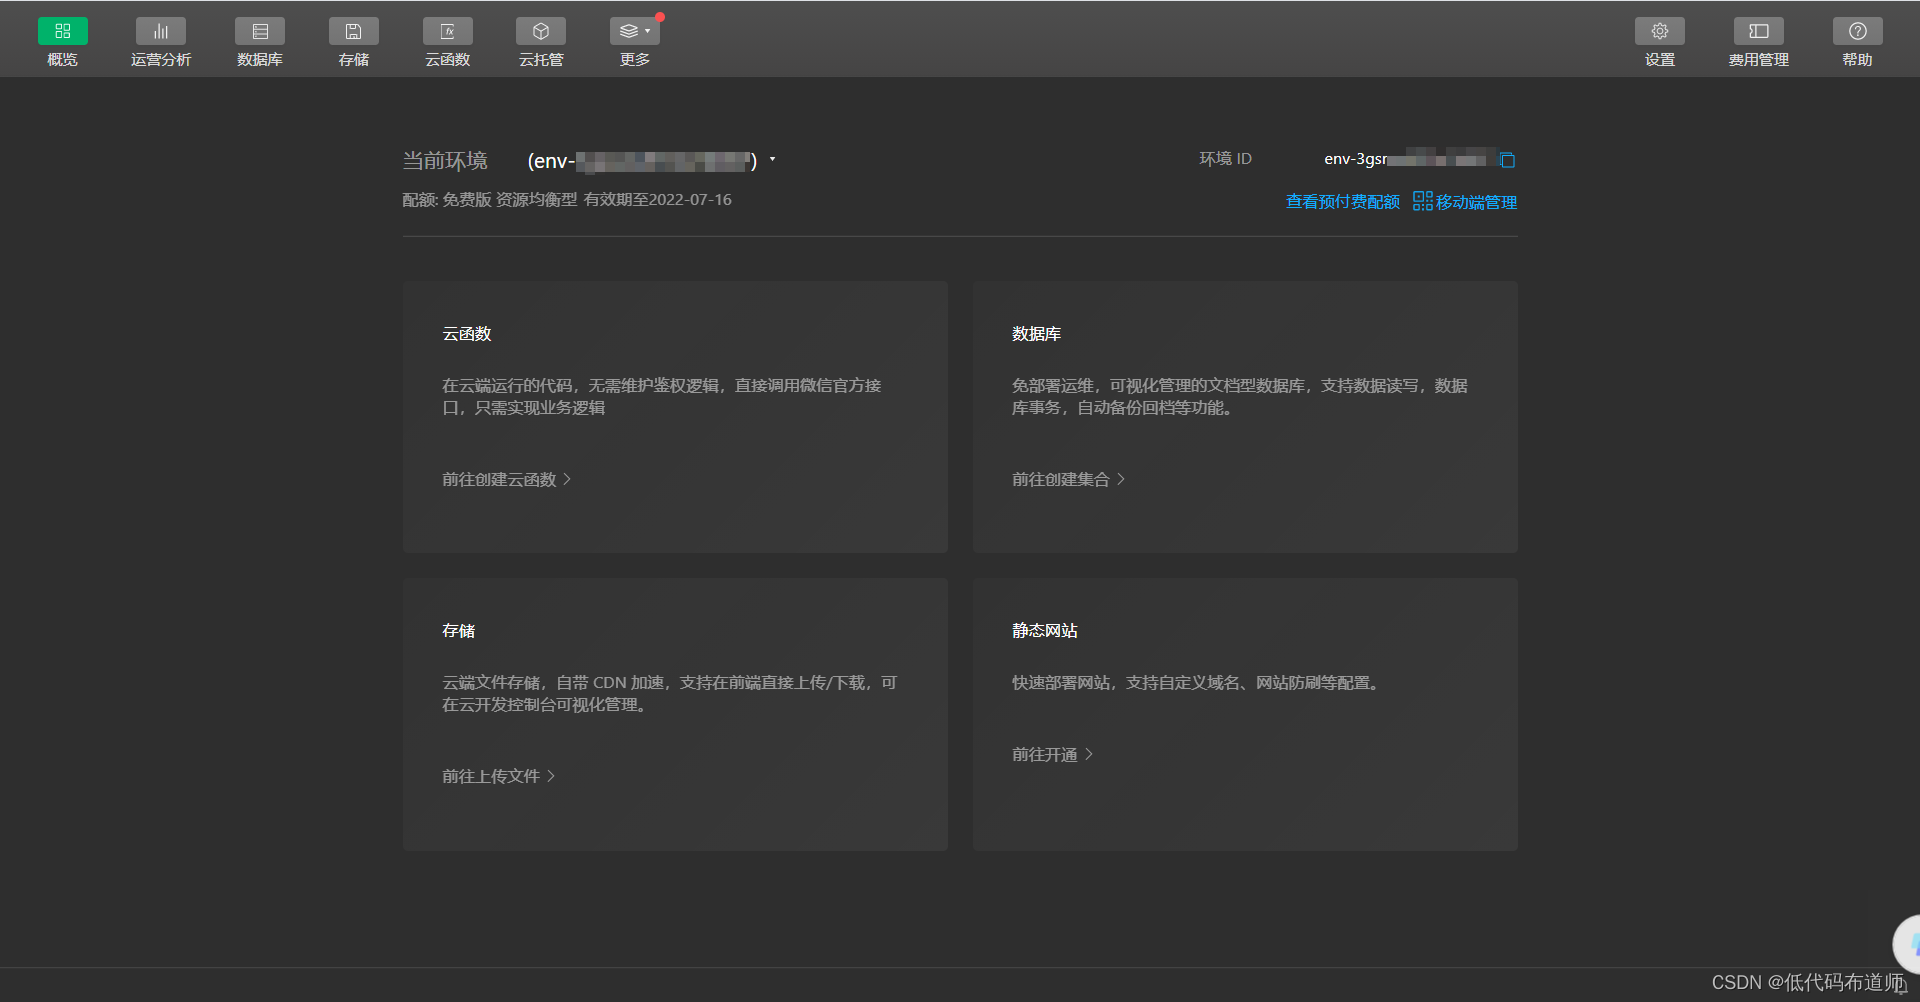
Task: Select the 云函数 card description text
Action: click(662, 397)
